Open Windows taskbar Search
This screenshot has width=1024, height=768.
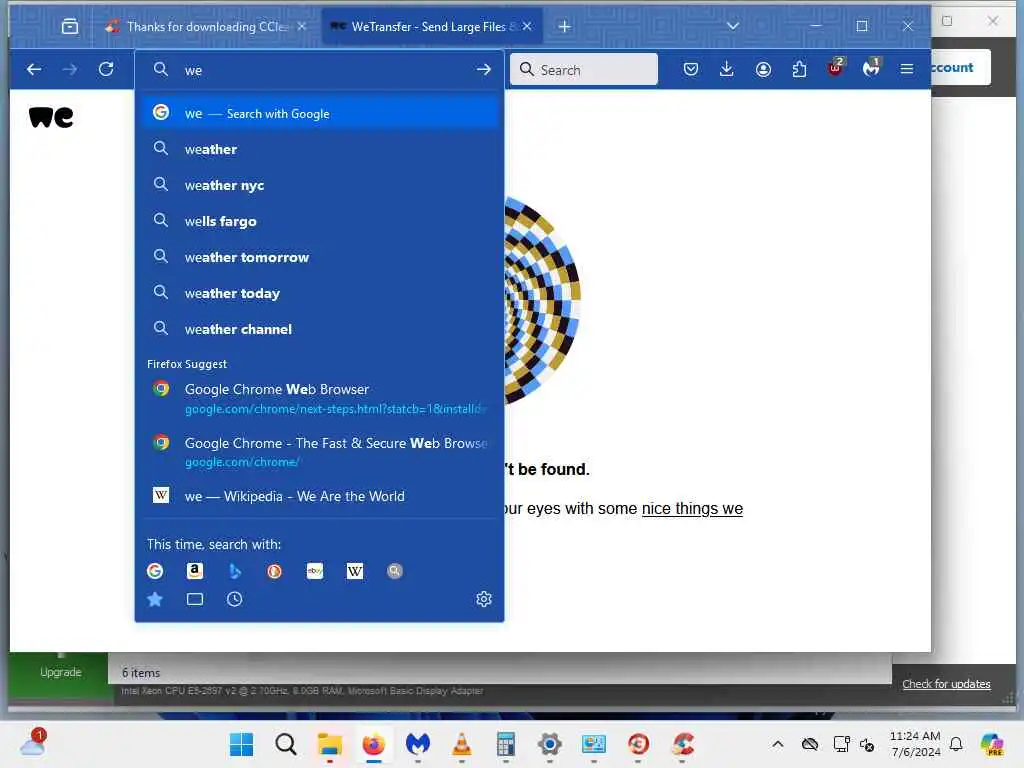coord(285,744)
